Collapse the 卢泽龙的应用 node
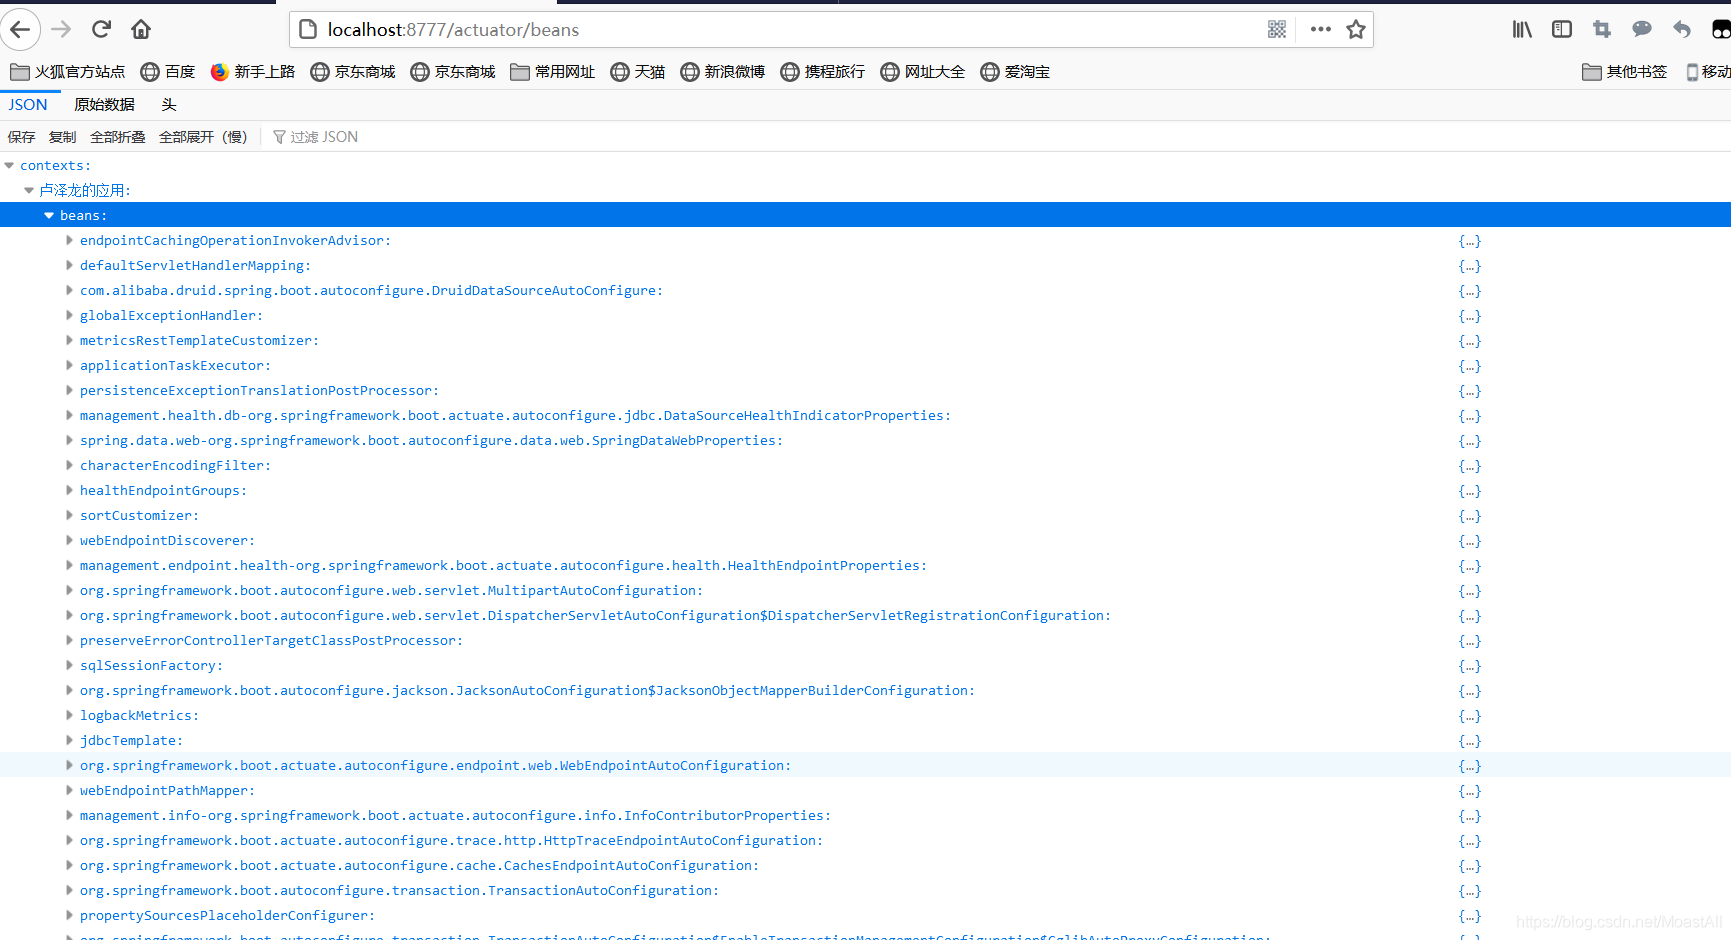 [x=29, y=190]
